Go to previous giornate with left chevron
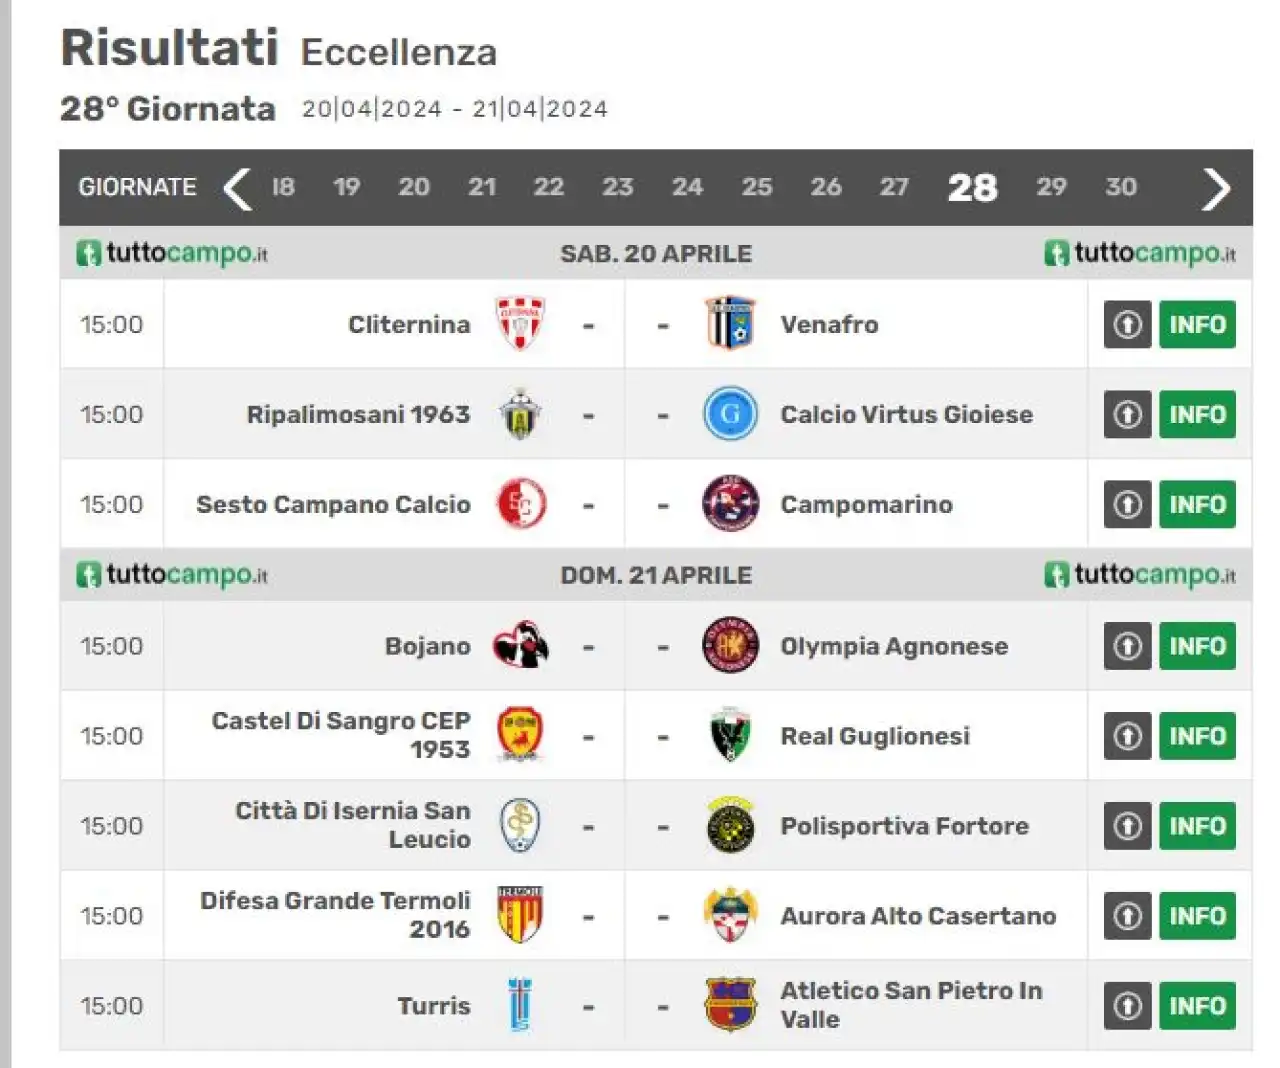Image resolution: width=1280 pixels, height=1068 pixels. (x=237, y=188)
